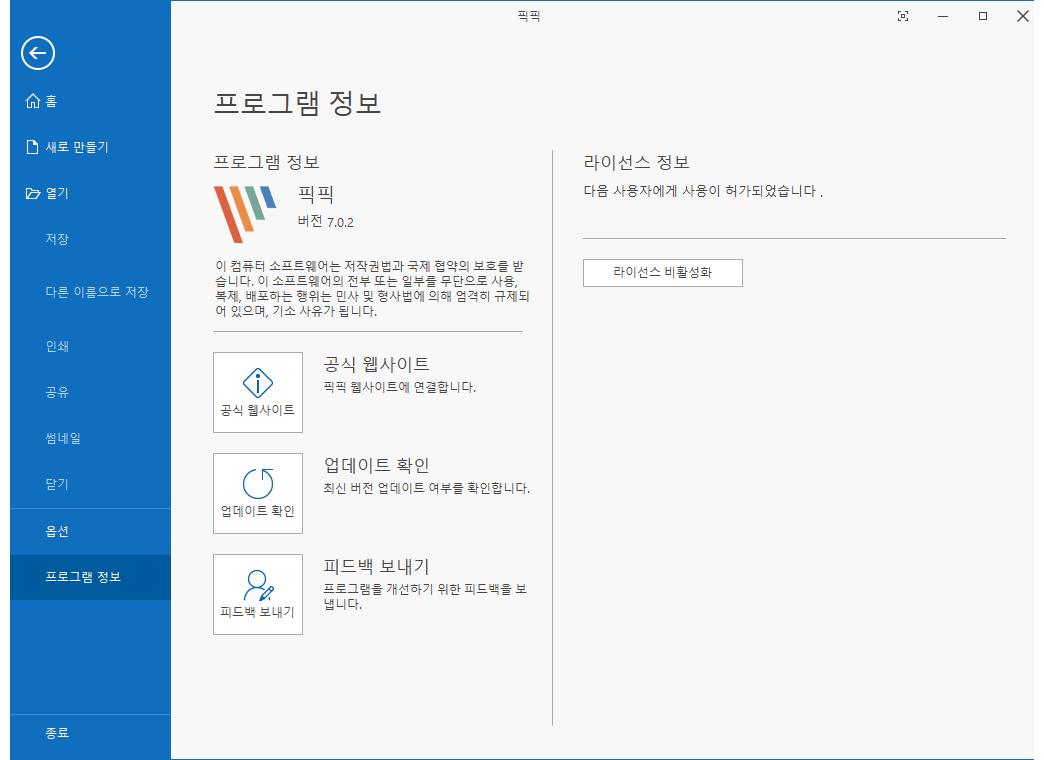Click the 공식 웹사이트 tile button
1044x760 pixels.
pyautogui.click(x=258, y=392)
